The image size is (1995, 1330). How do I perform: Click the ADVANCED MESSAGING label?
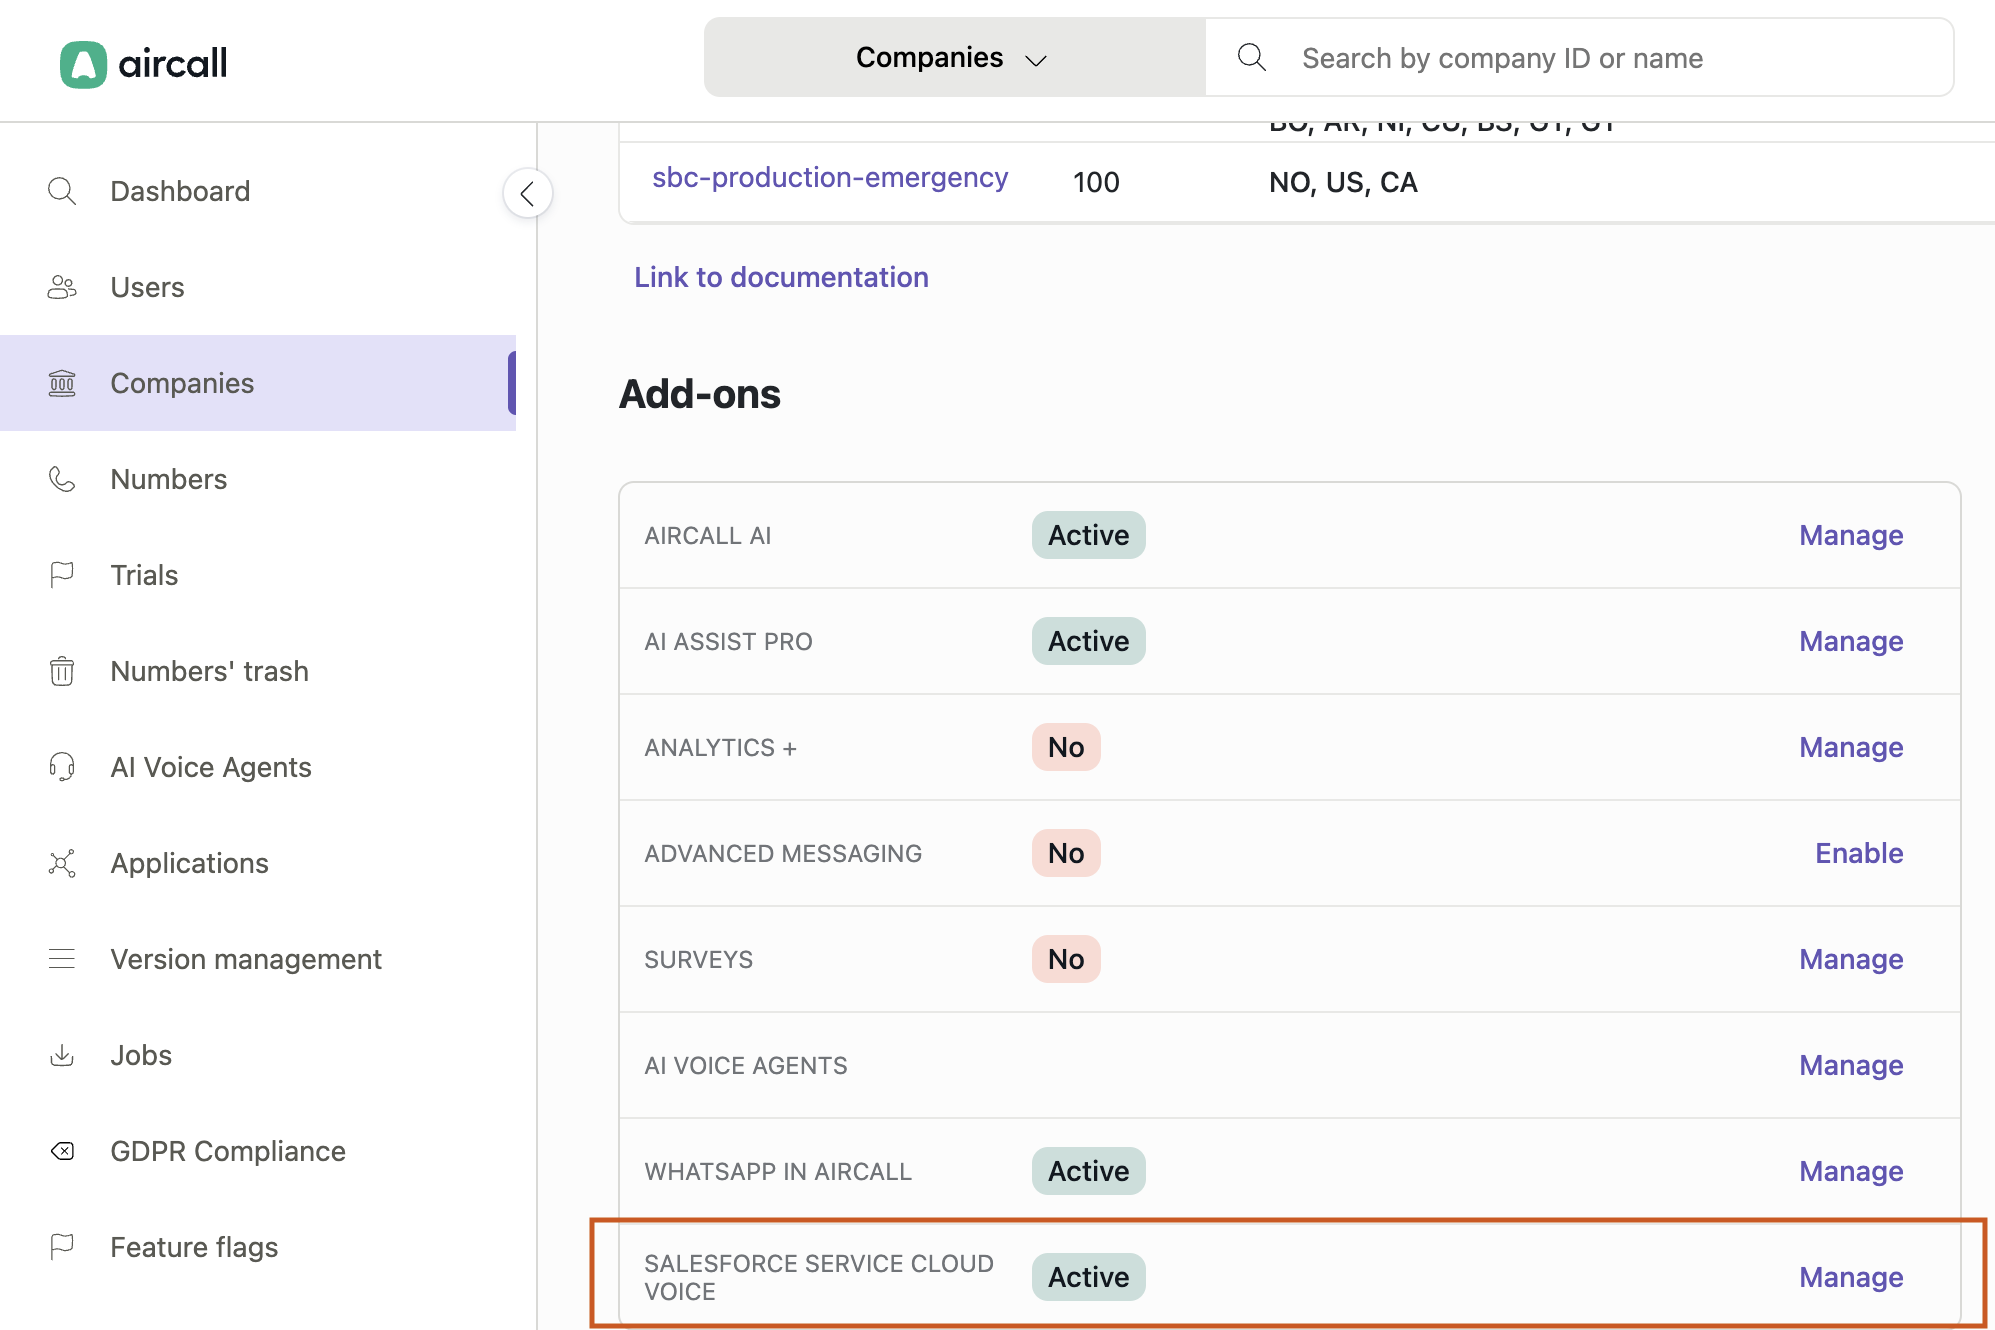click(783, 854)
